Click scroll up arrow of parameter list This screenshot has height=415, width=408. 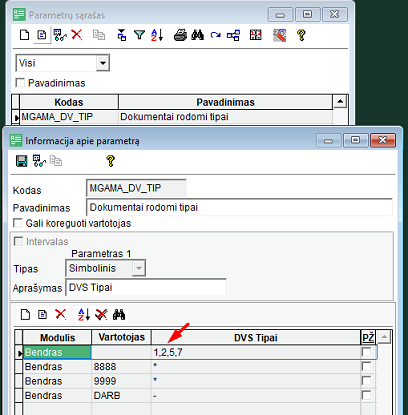[x=340, y=101]
